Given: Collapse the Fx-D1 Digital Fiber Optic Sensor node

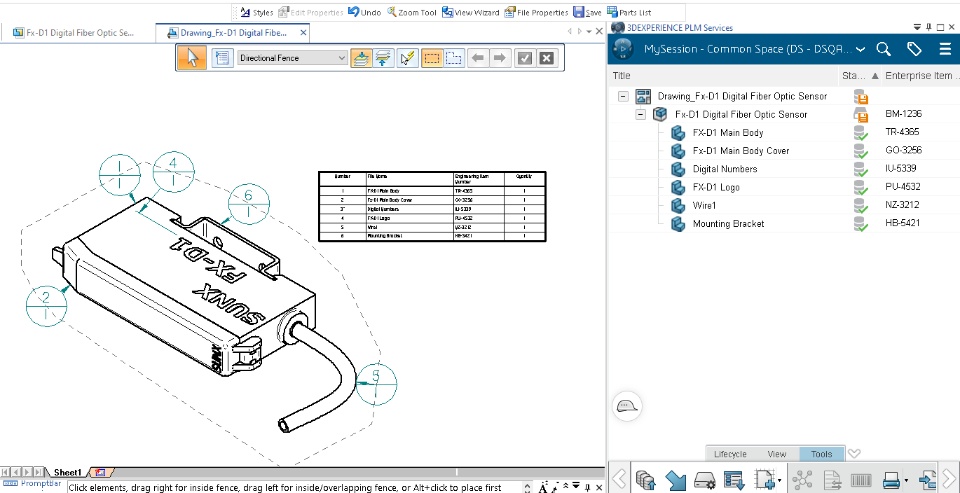Looking at the screenshot, I should click(640, 115).
